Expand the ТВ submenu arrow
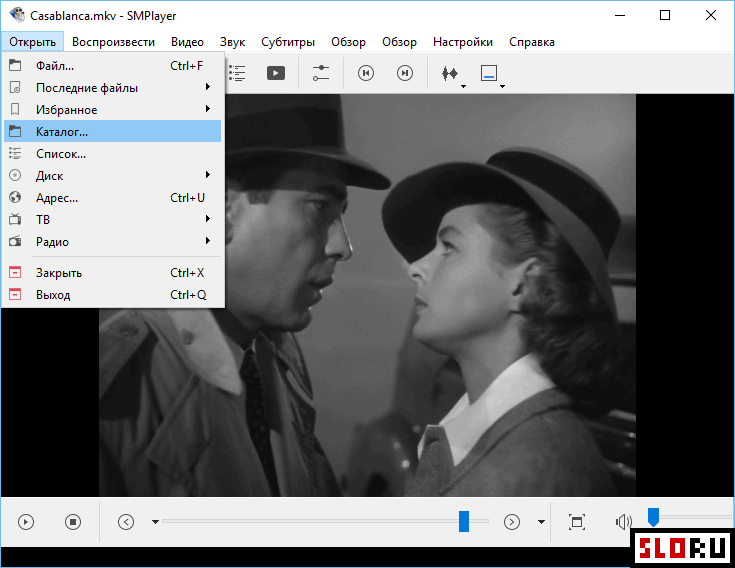The image size is (735, 568). pyautogui.click(x=208, y=219)
